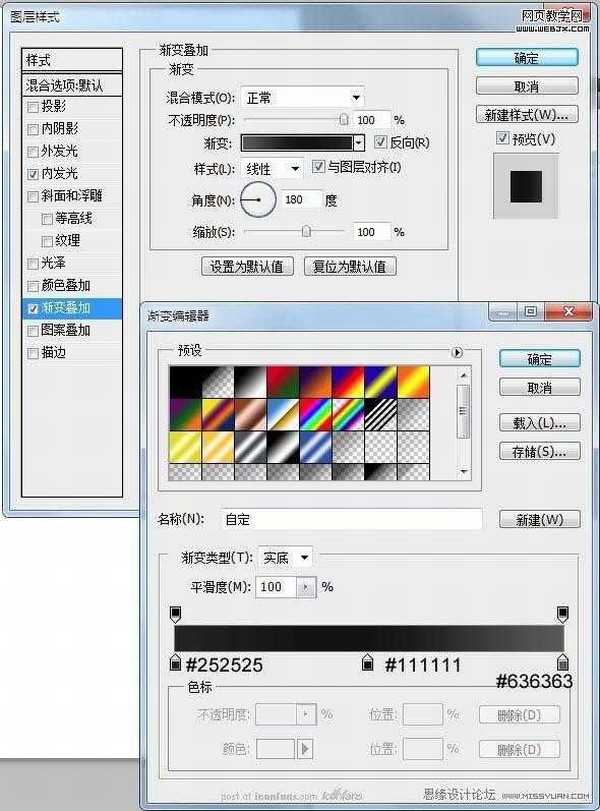Click the angle dial control
The height and width of the screenshot is (811, 600).
pos(258,200)
